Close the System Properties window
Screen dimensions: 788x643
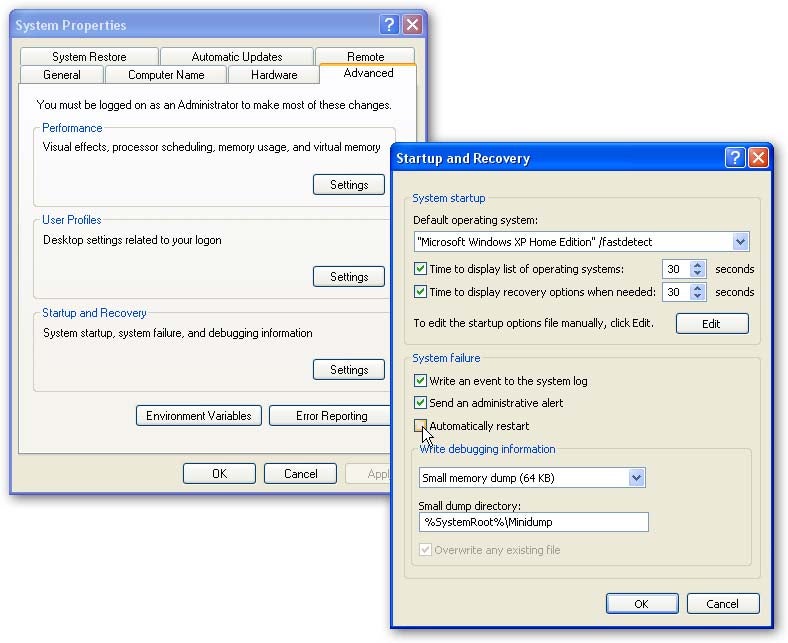click(413, 24)
